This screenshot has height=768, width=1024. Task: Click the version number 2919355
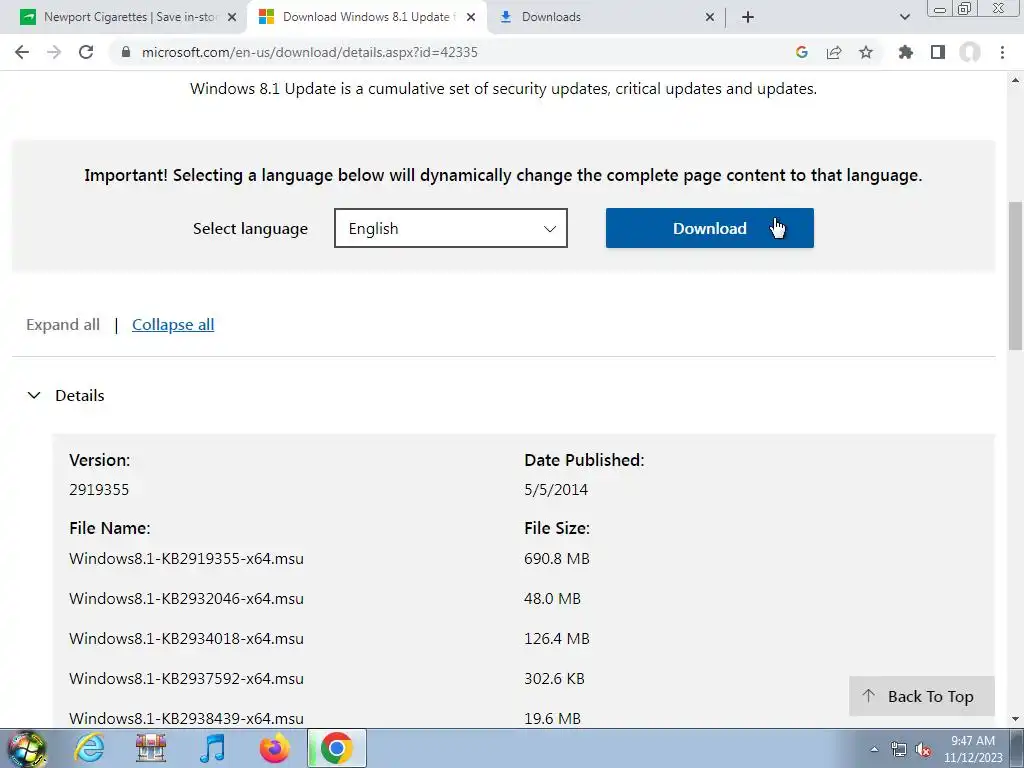click(x=99, y=489)
